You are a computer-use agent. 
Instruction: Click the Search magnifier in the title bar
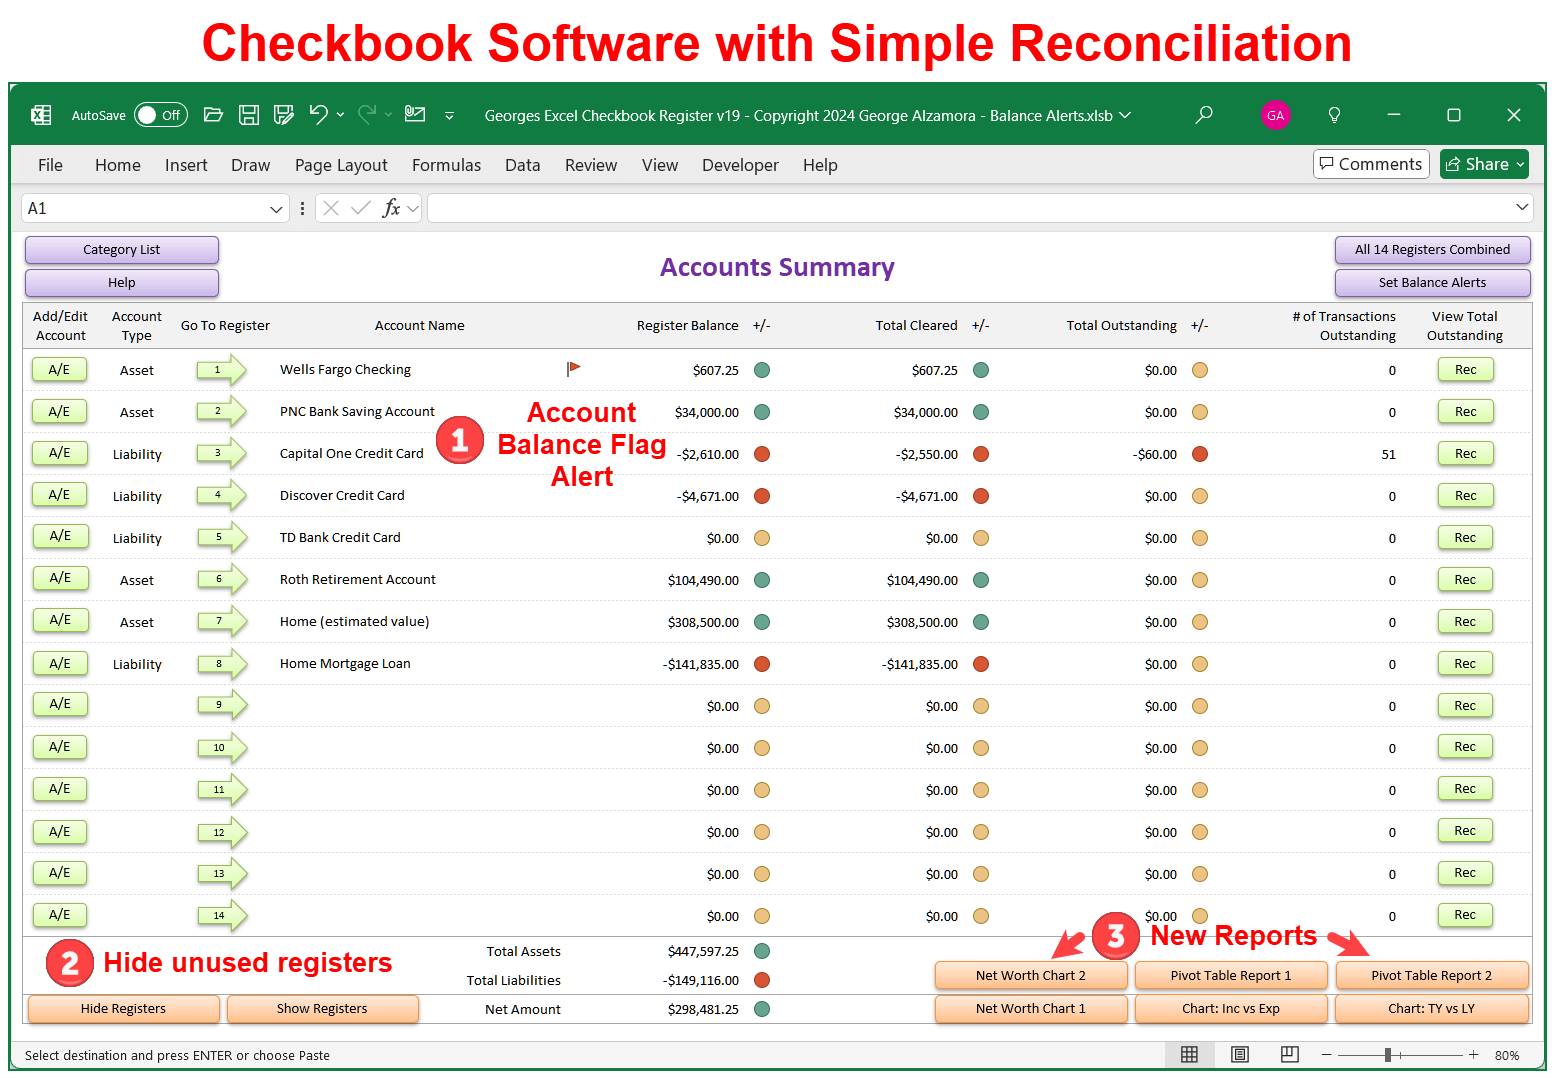[1204, 115]
